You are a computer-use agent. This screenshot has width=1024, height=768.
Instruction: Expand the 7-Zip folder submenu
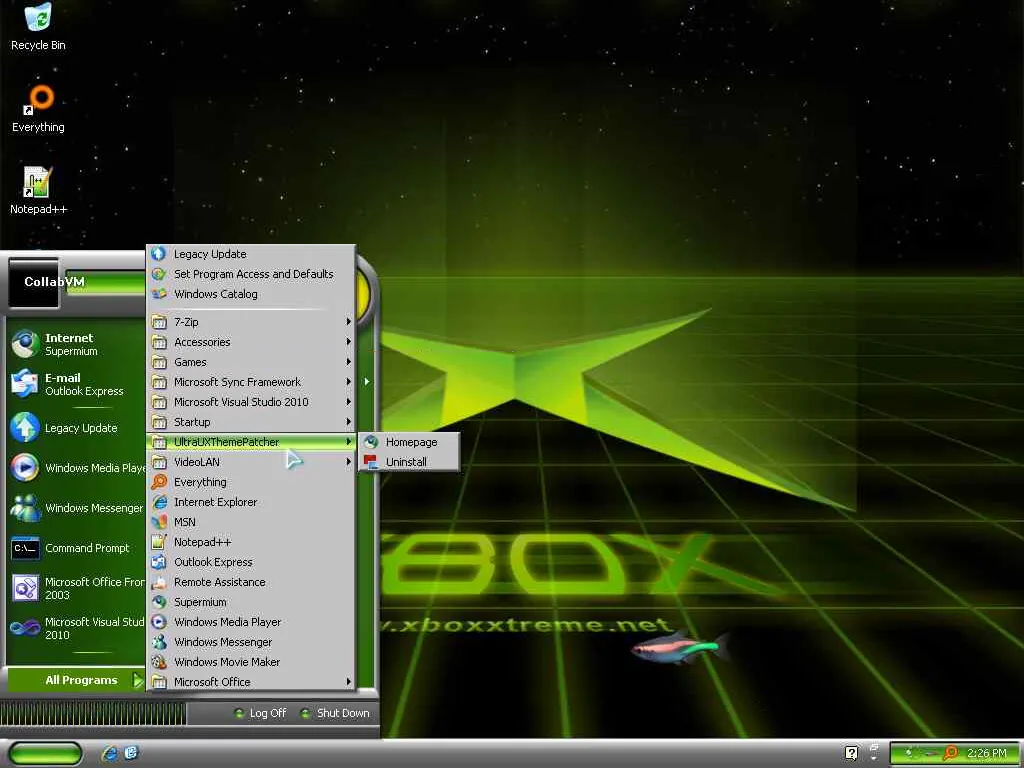tap(251, 322)
